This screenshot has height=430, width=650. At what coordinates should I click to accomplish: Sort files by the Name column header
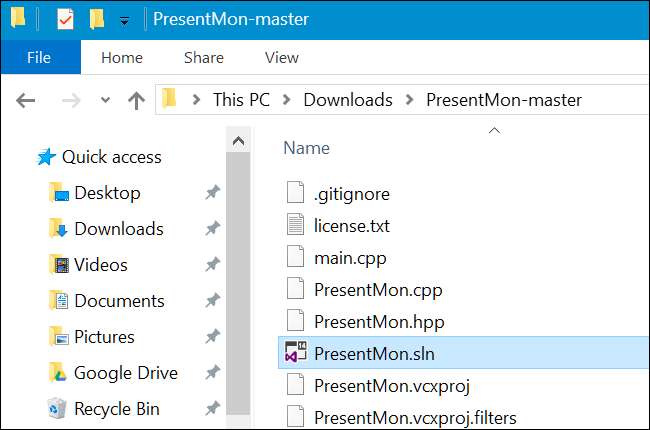tap(307, 147)
